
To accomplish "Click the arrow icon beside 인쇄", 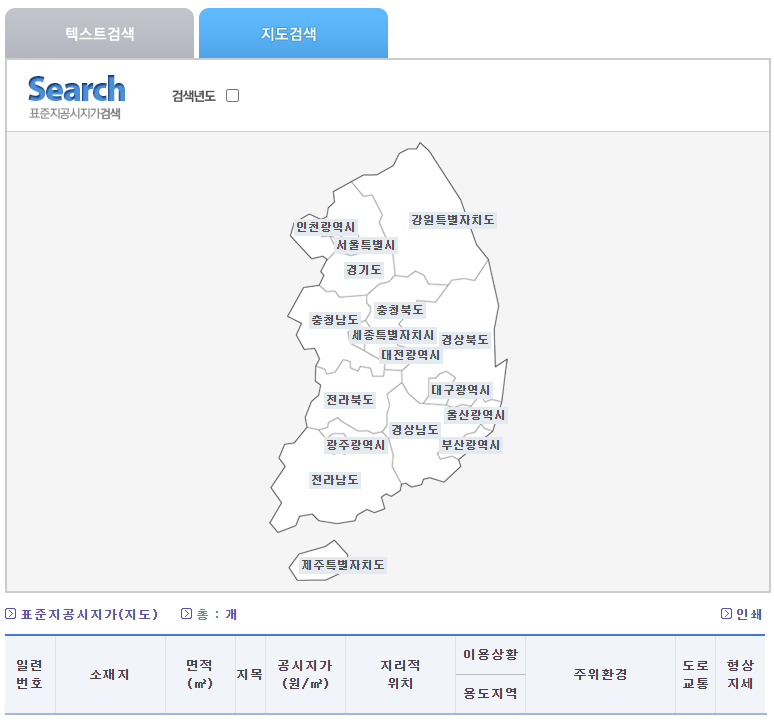I will [x=726, y=613].
